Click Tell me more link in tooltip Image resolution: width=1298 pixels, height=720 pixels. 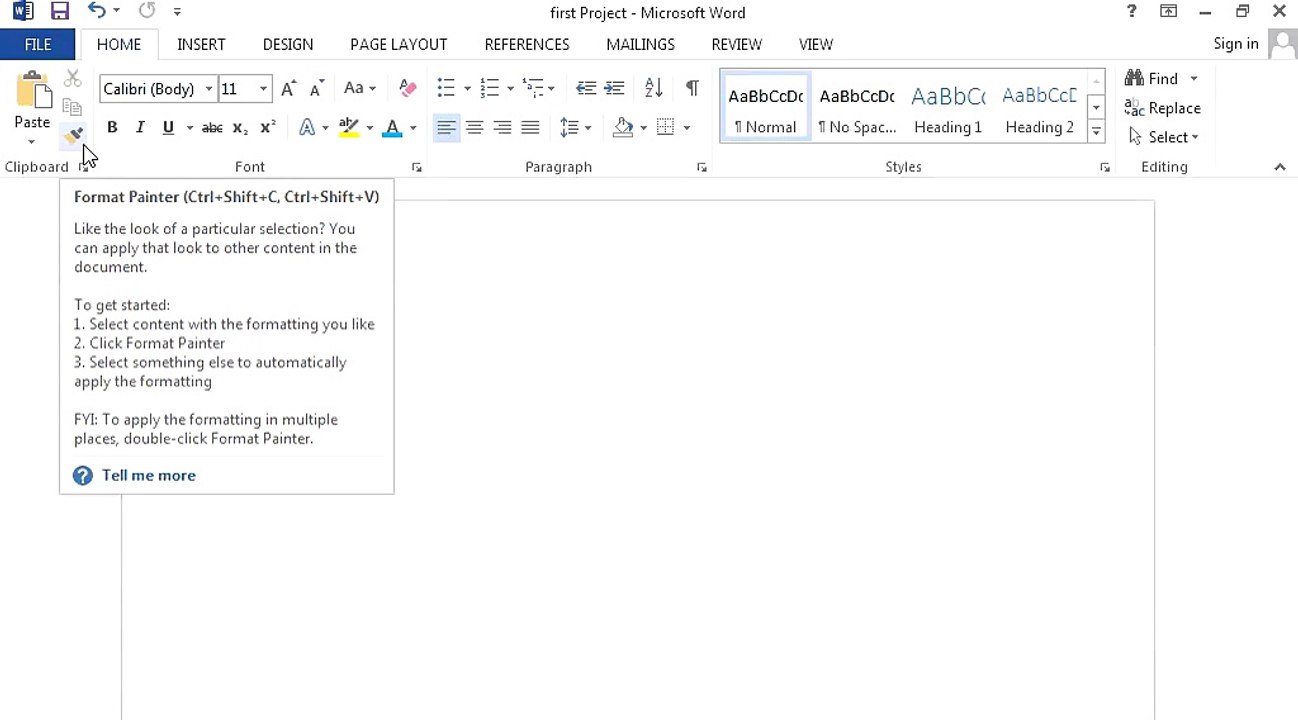(148, 475)
